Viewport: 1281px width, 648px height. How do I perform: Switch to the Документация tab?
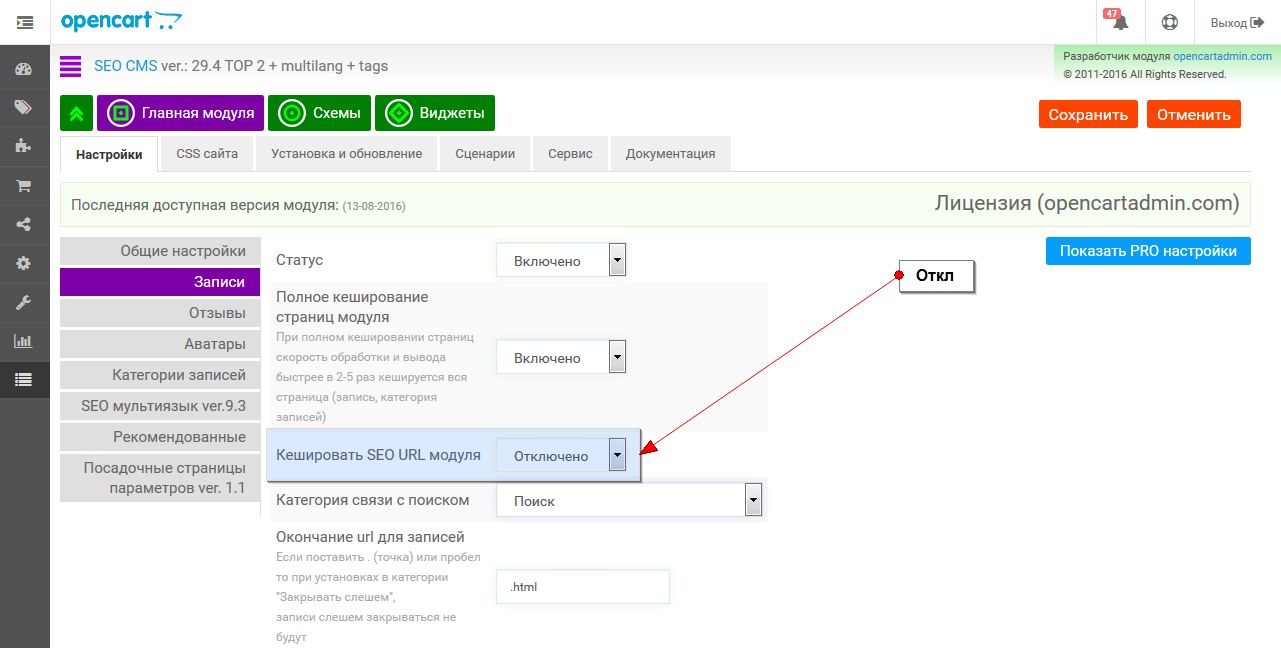(x=670, y=154)
